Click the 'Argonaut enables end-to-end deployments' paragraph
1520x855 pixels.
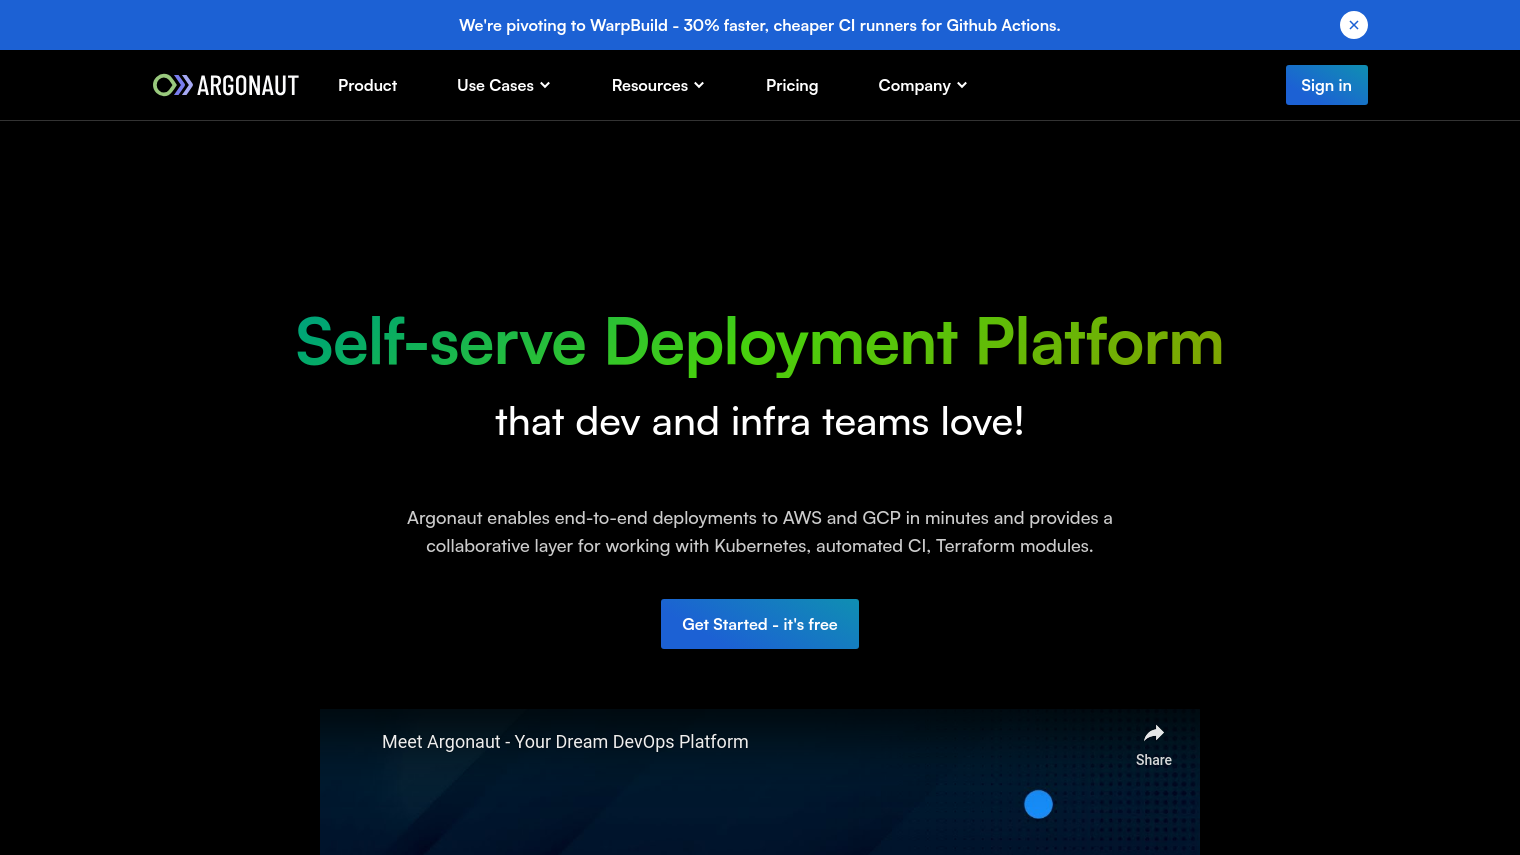760,532
